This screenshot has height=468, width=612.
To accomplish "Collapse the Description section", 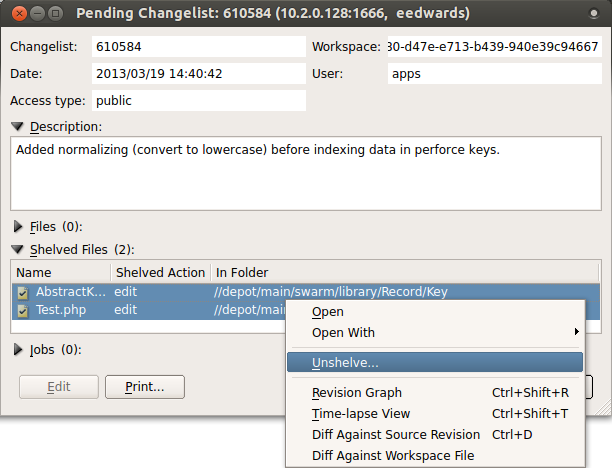I will click(x=18, y=126).
